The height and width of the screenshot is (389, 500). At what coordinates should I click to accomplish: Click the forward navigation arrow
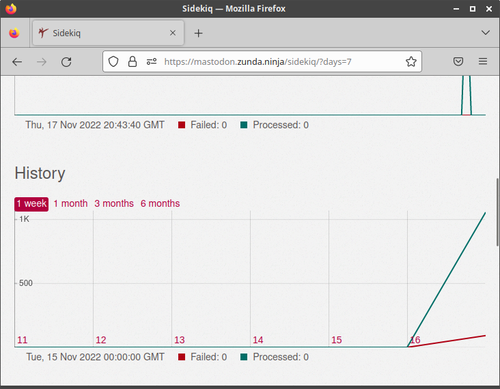point(42,62)
